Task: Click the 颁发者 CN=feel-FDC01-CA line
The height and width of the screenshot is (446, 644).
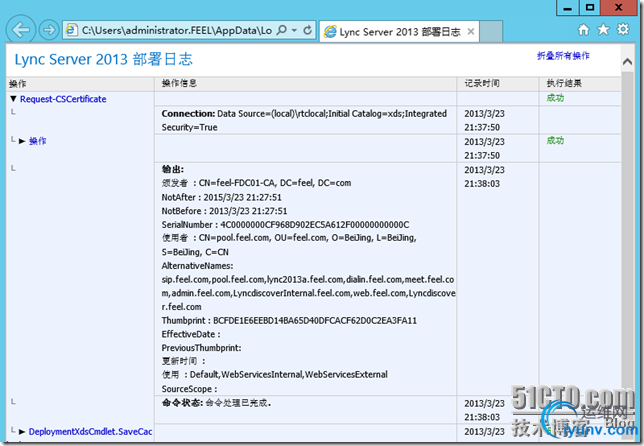Action: (x=256, y=183)
